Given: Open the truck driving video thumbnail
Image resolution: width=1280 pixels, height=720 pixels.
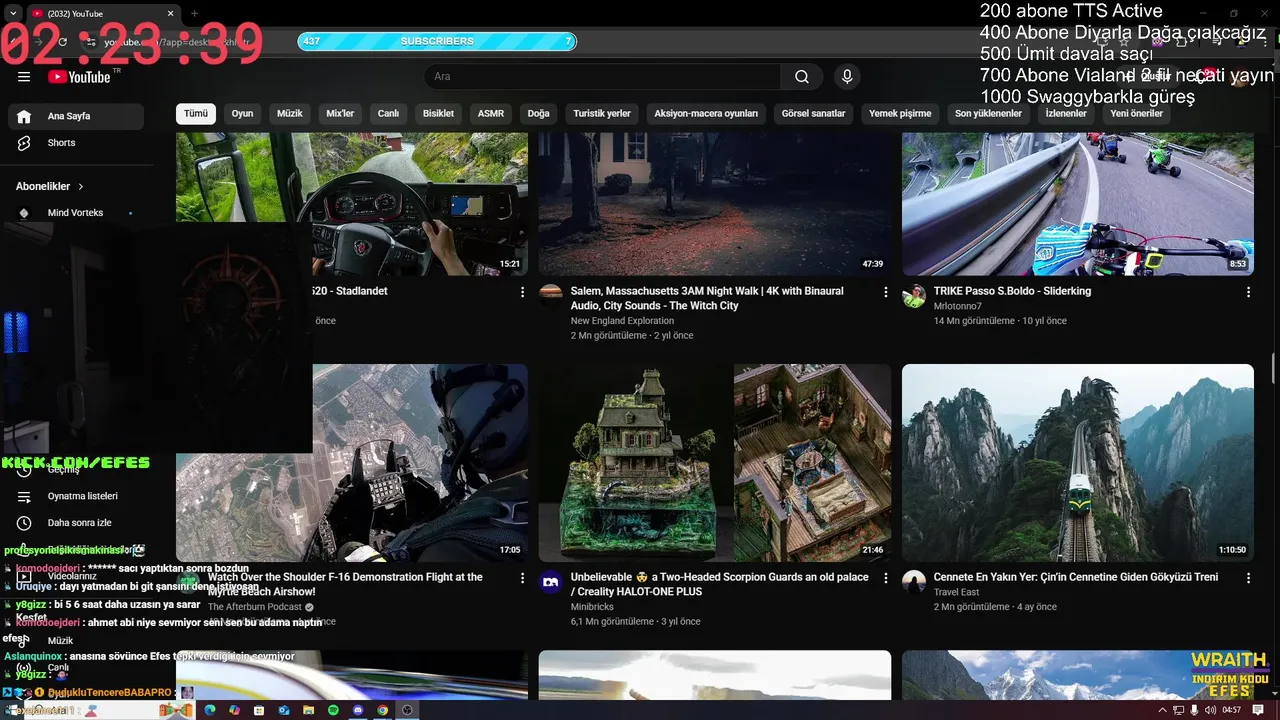Looking at the screenshot, I should (x=352, y=204).
